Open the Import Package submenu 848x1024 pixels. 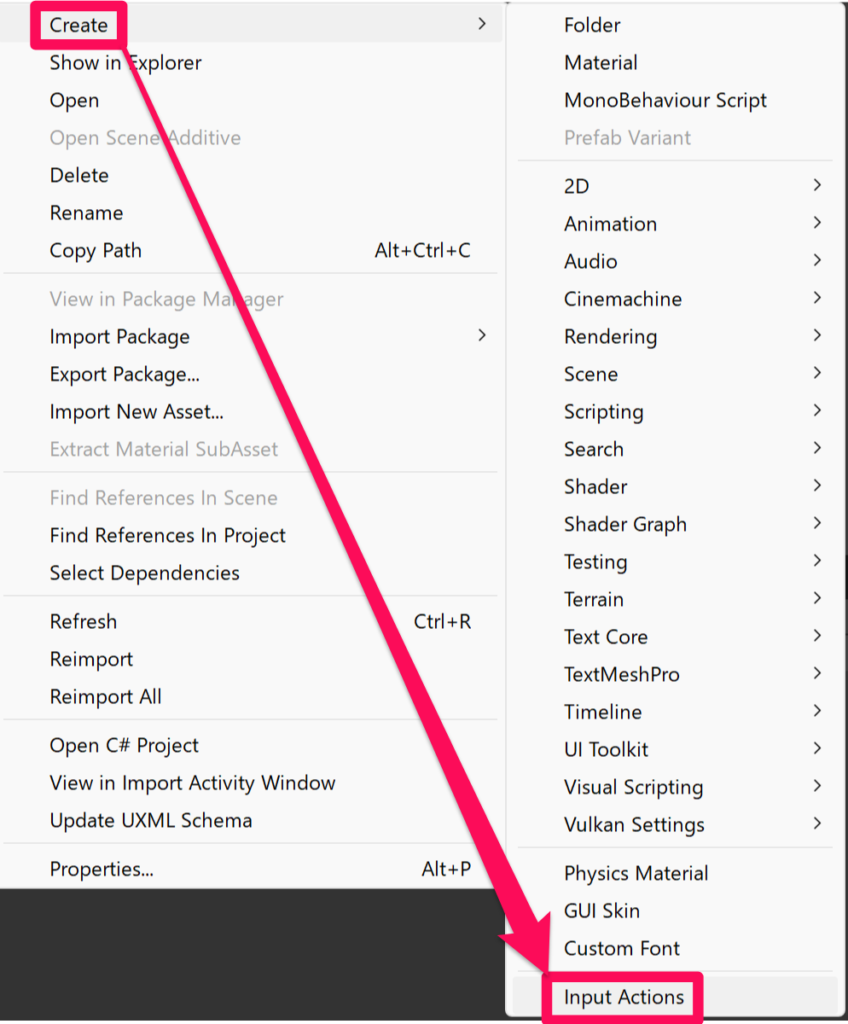tap(120, 337)
